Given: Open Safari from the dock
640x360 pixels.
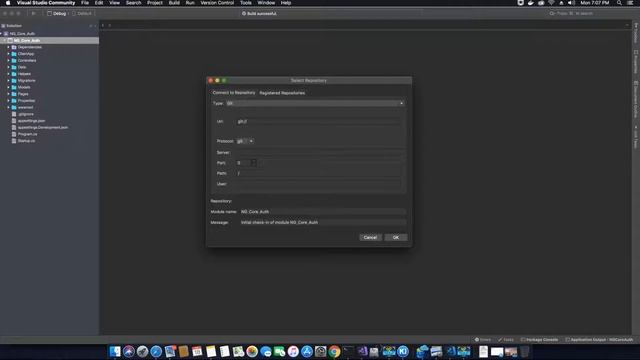Looking at the screenshot, I should [x=156, y=351].
